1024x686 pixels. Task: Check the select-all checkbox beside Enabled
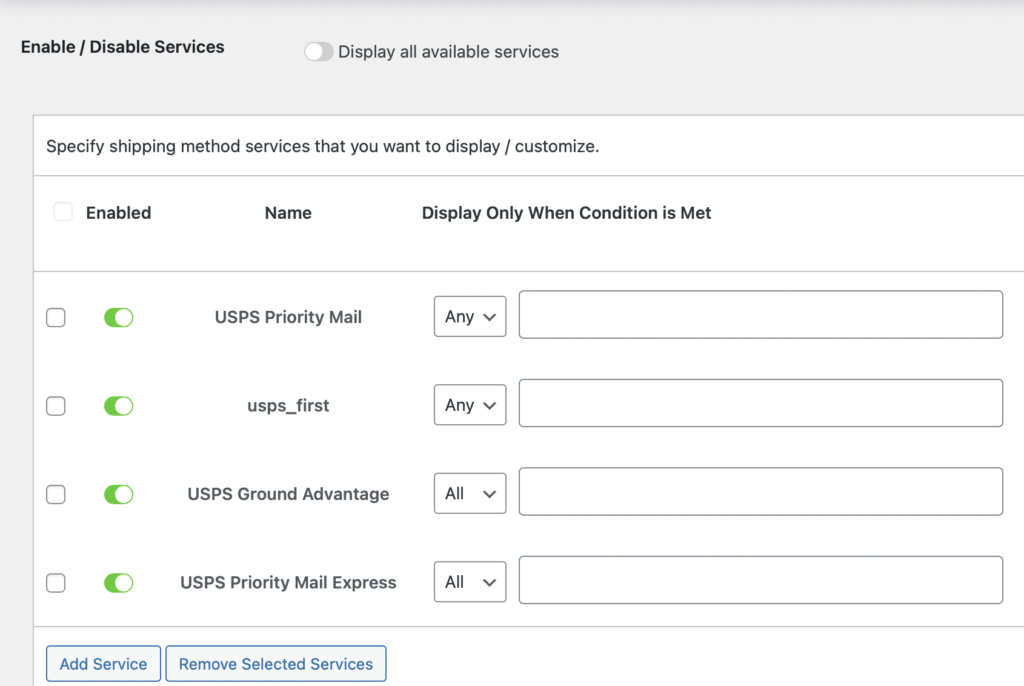pos(63,212)
